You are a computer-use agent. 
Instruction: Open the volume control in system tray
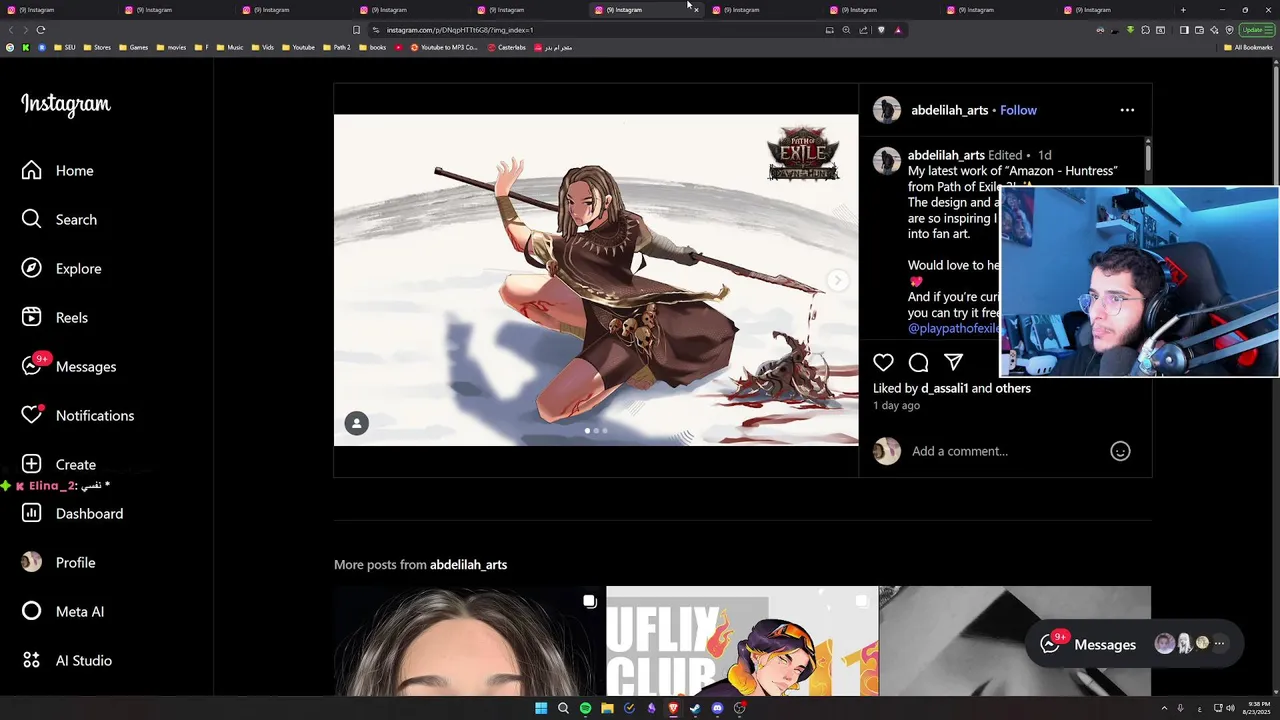coord(1230,709)
